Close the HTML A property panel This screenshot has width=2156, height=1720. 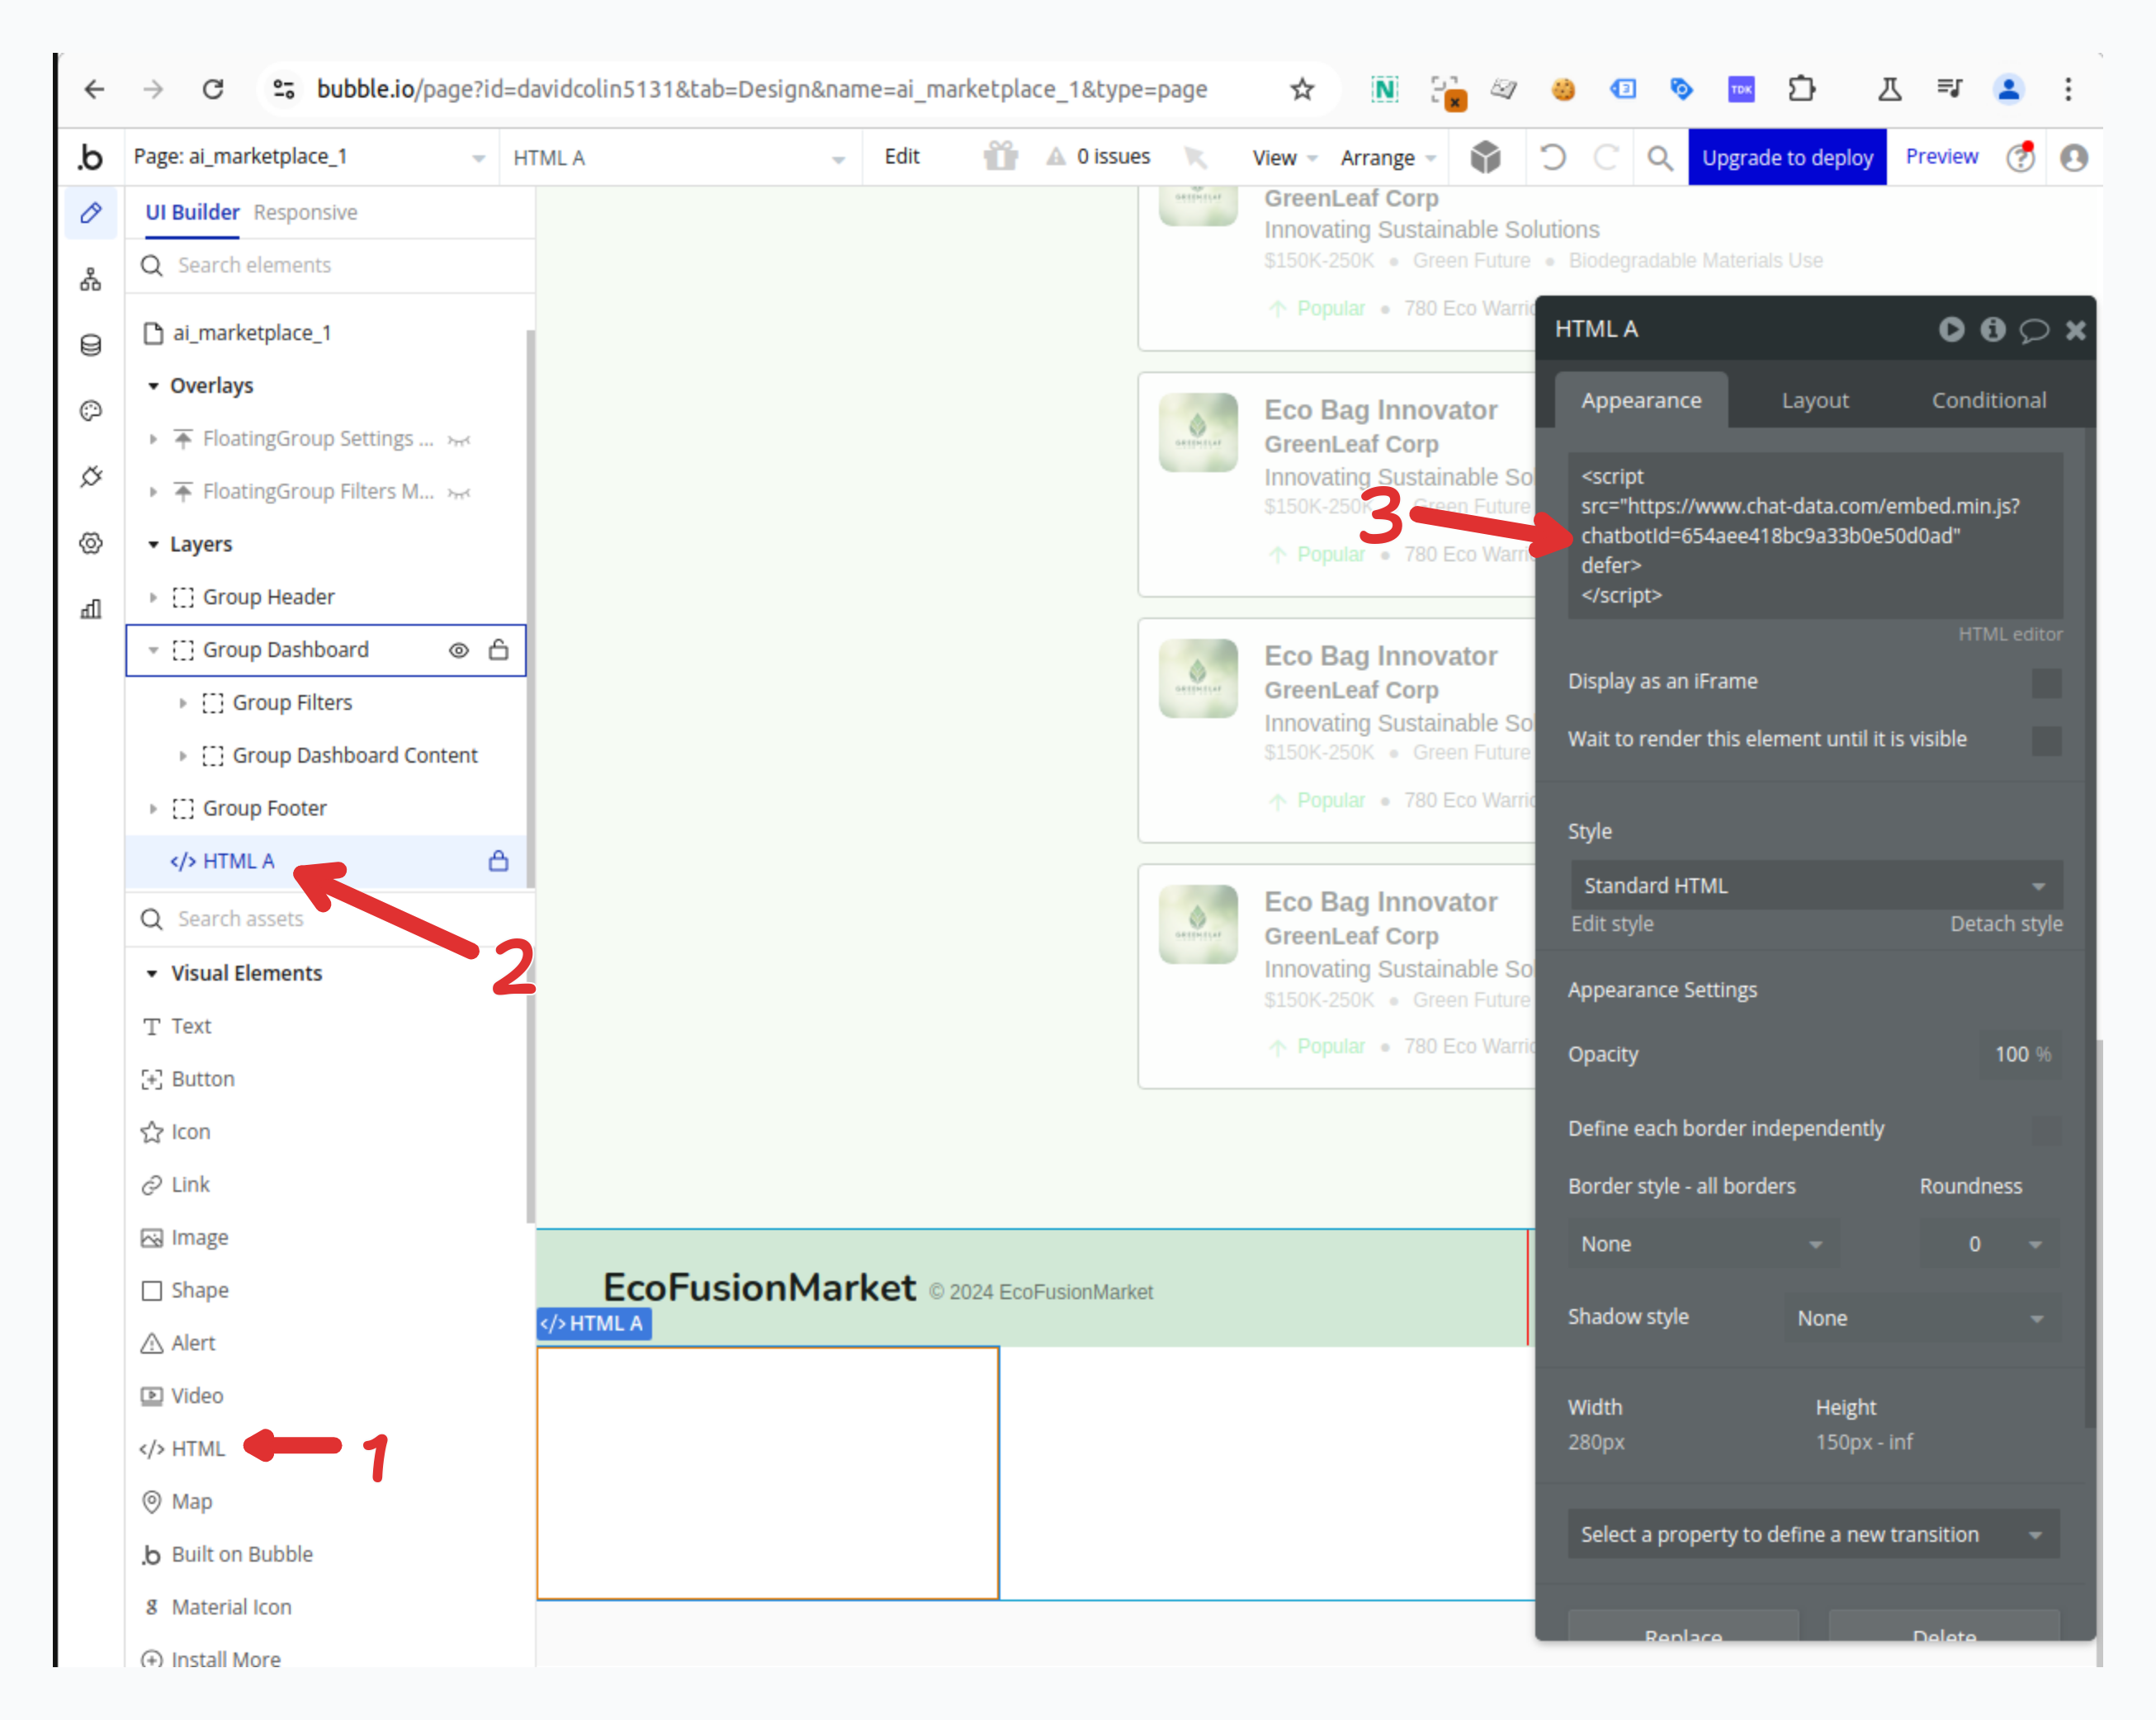(x=2075, y=330)
